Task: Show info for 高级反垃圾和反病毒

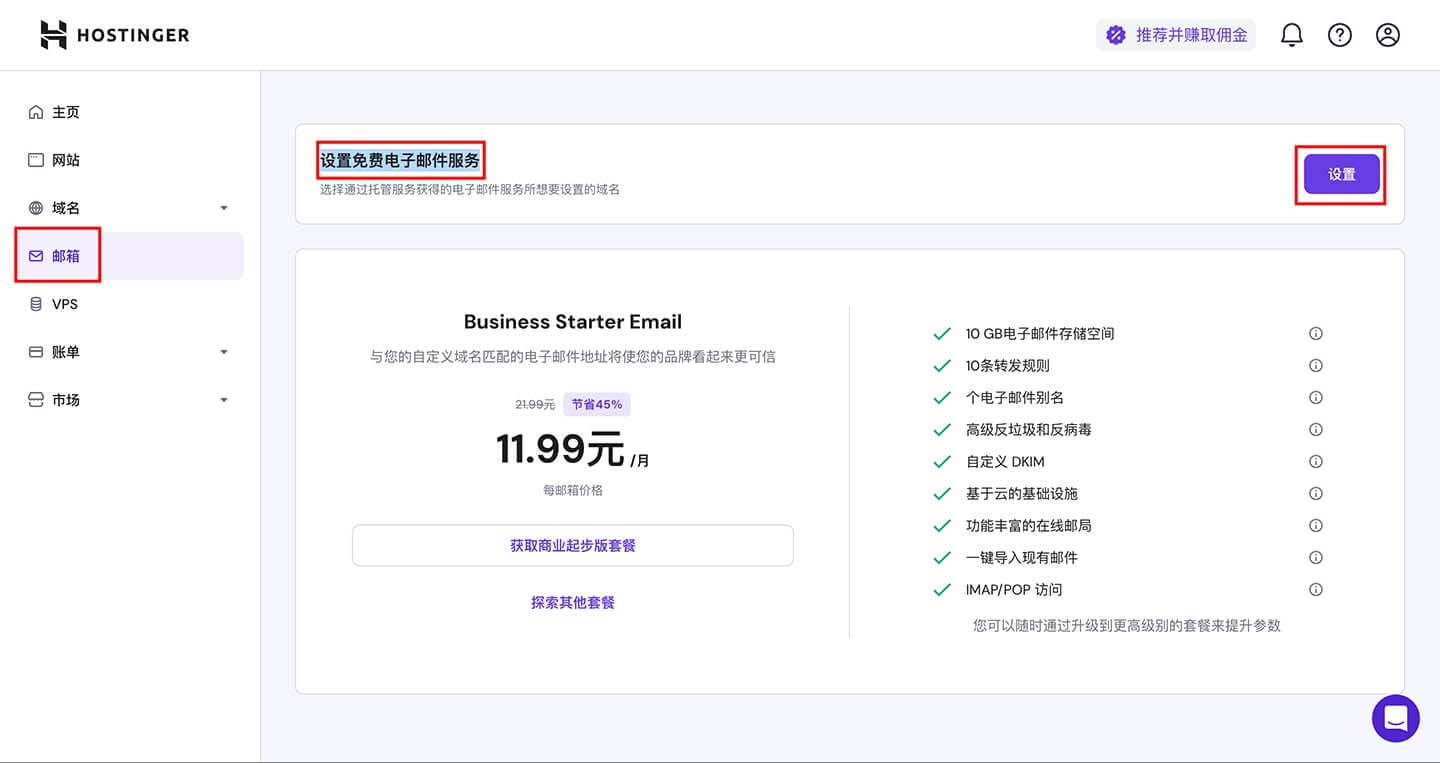Action: (1316, 430)
